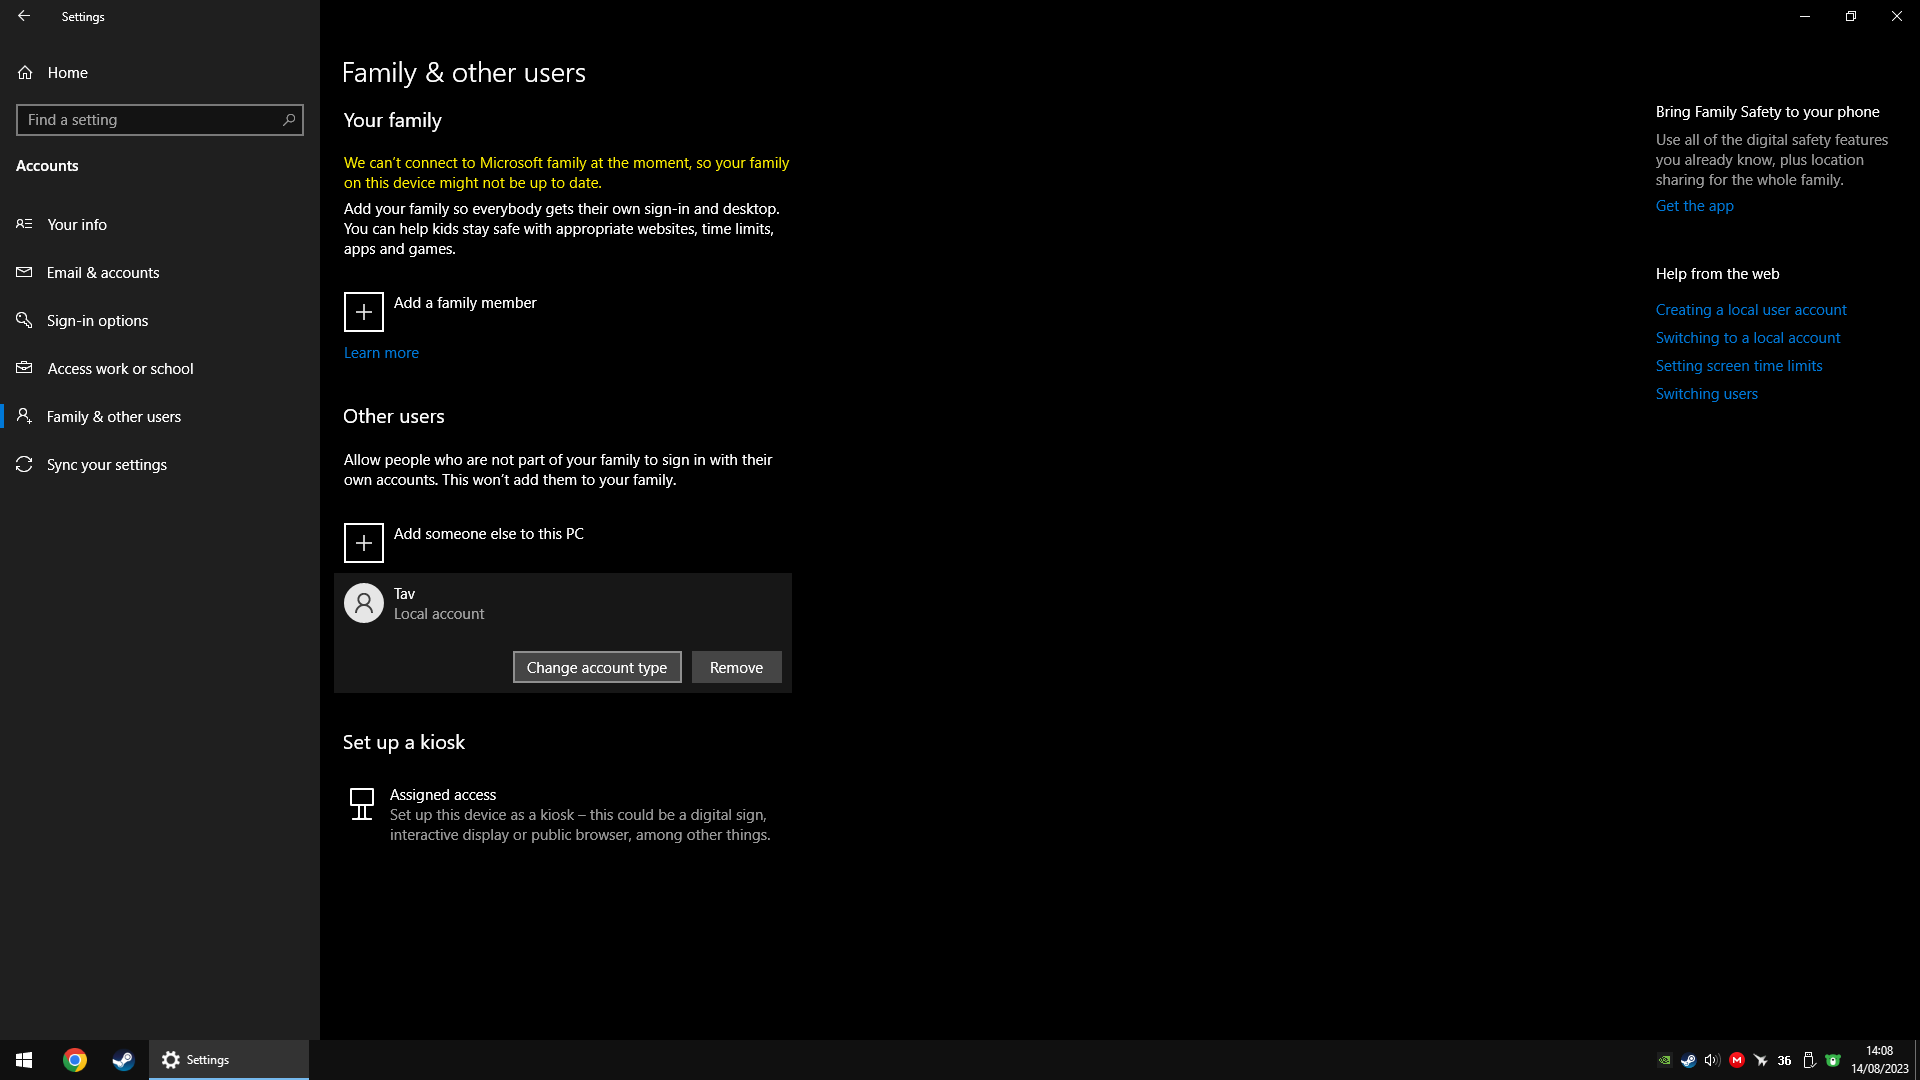
Task: Open the Assigned access kiosk icon
Action: [362, 804]
